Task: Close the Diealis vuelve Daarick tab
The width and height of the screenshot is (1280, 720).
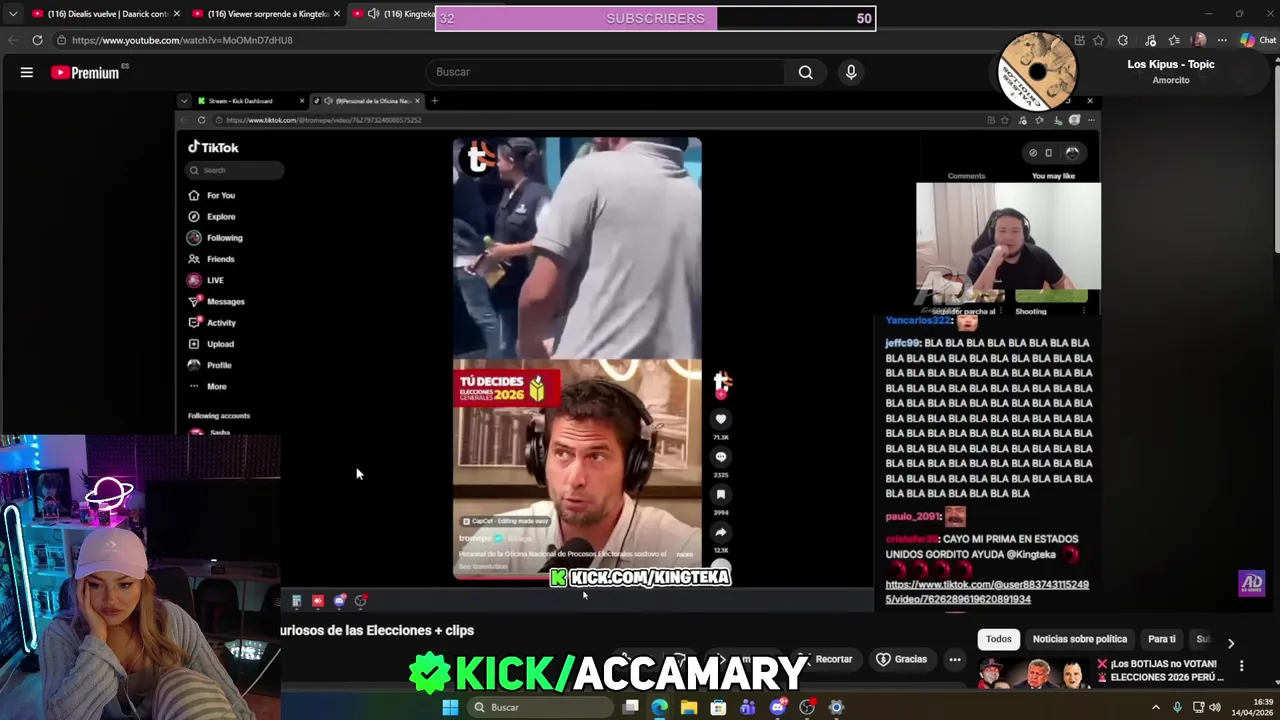Action: (176, 14)
